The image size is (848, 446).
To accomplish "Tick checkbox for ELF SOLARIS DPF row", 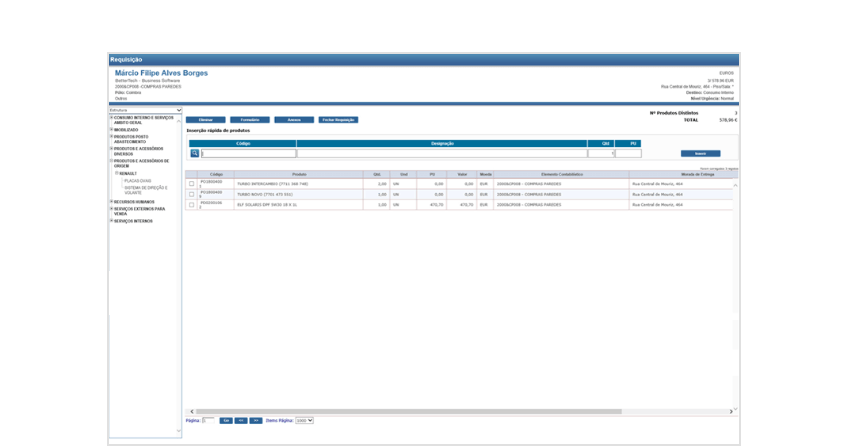I will coord(191,205).
